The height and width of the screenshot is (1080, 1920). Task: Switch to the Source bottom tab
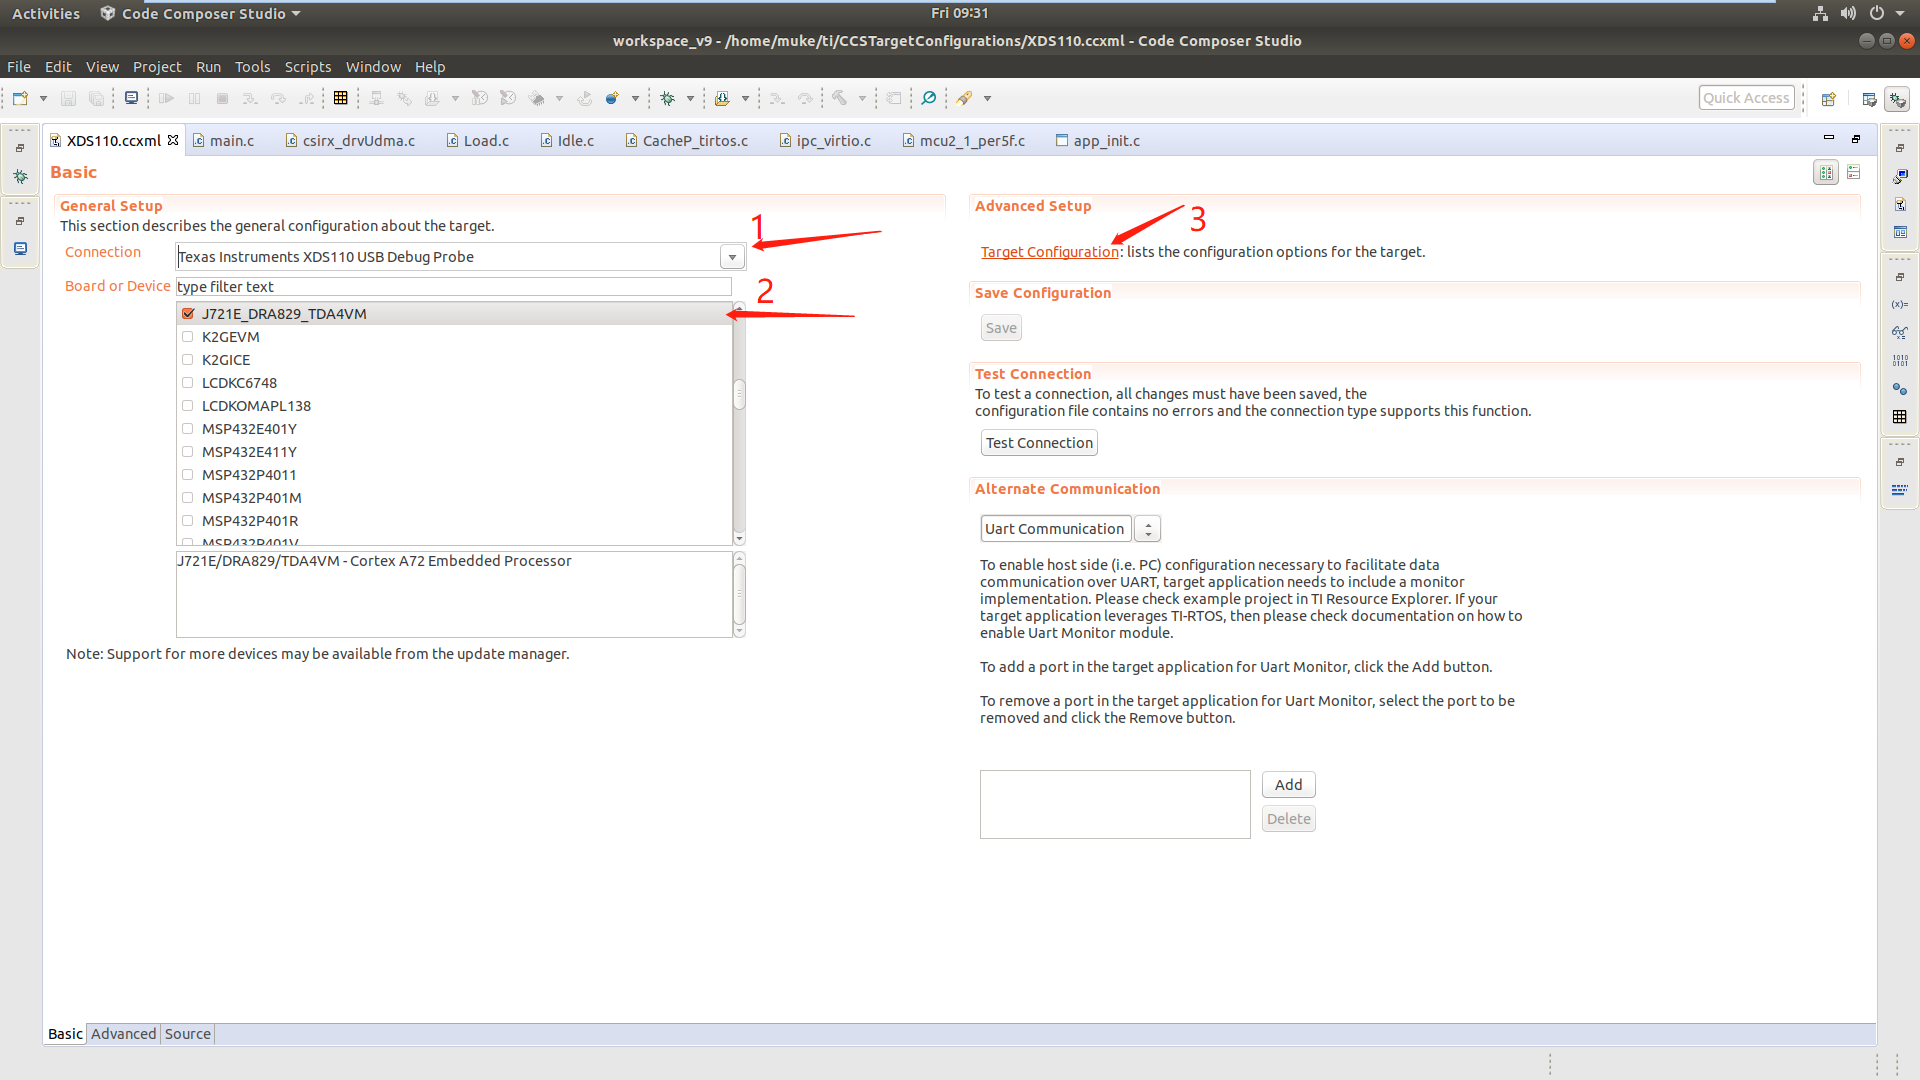pos(188,1034)
